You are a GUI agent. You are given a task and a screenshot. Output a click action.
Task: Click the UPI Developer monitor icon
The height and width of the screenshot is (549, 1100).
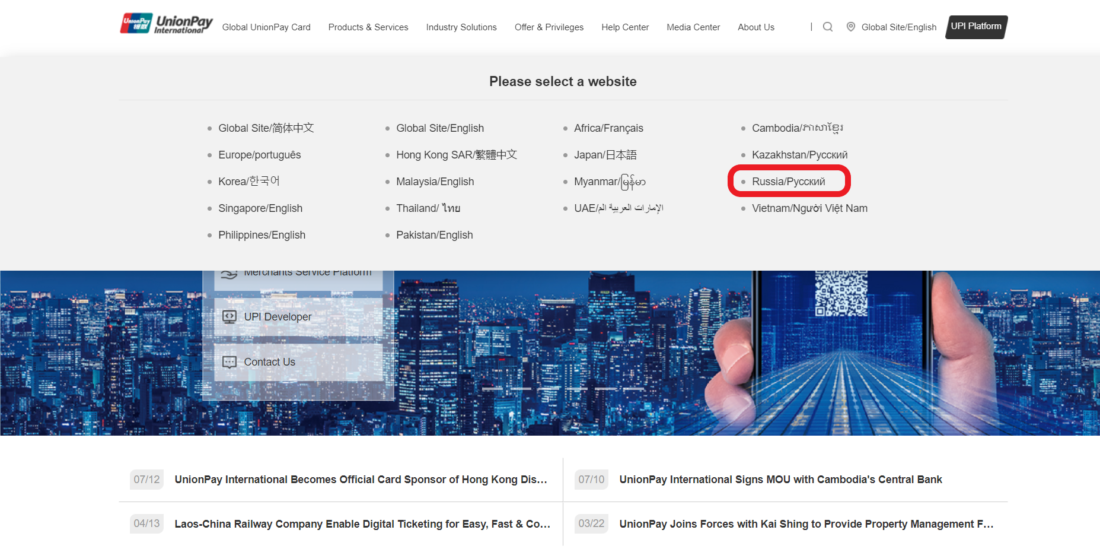(229, 317)
